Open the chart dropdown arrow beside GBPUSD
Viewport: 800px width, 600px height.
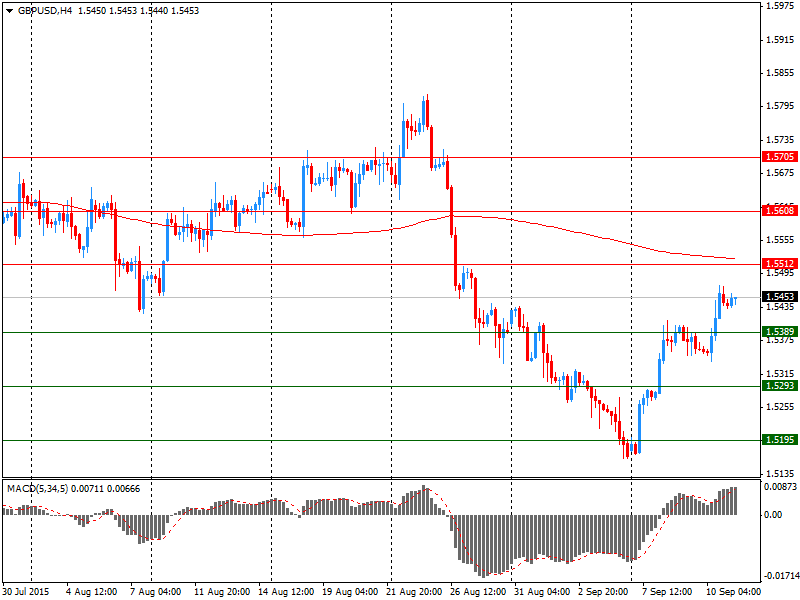pos(9,11)
